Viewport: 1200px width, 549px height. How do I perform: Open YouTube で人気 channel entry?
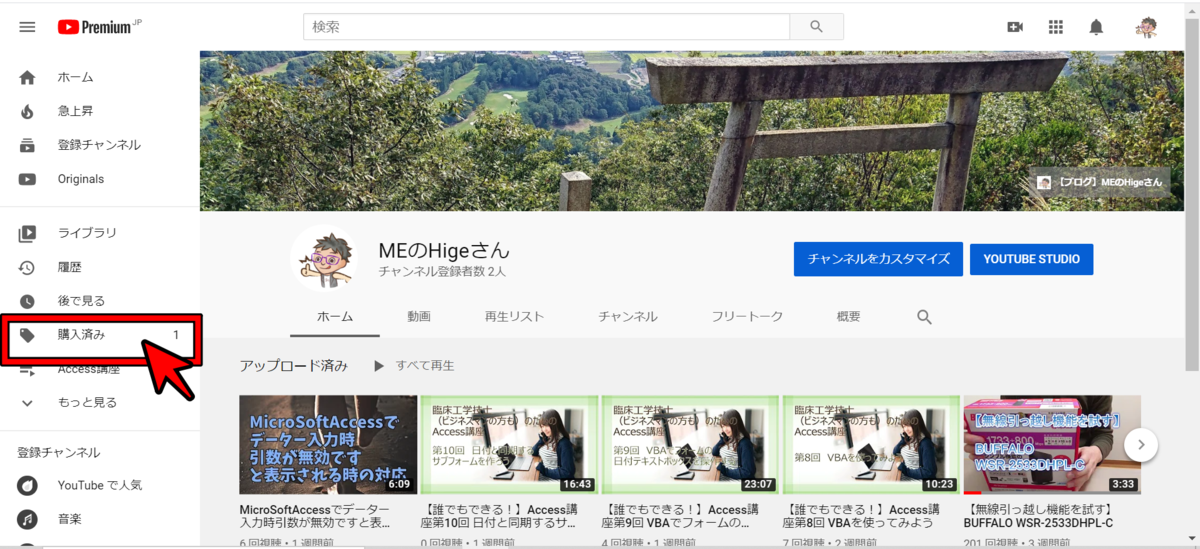point(100,485)
